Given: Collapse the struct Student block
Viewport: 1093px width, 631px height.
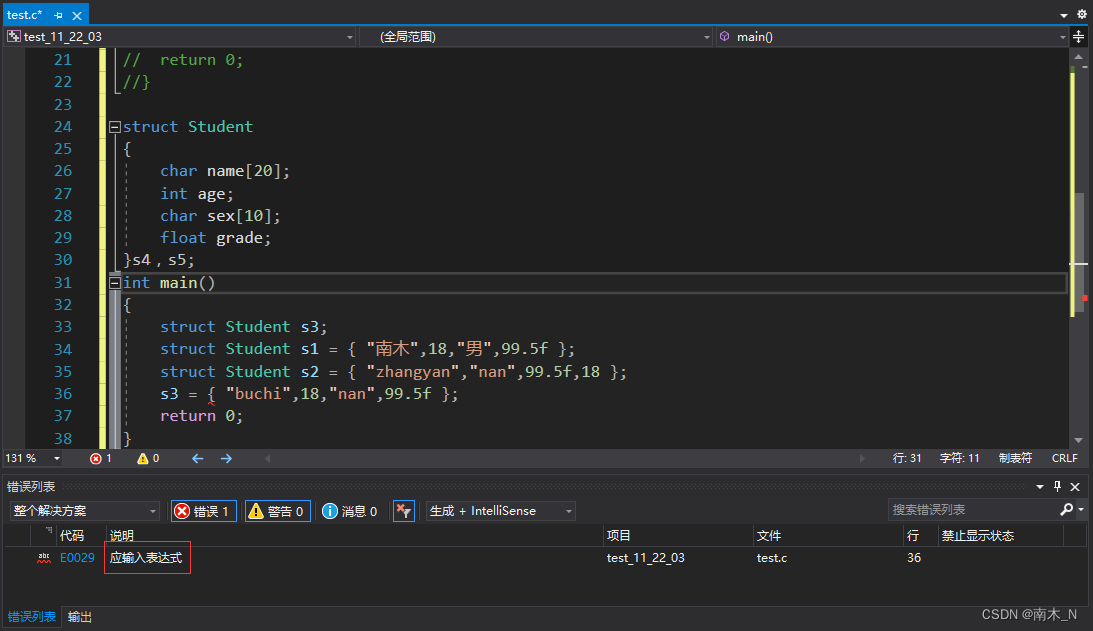Looking at the screenshot, I should coord(114,127).
